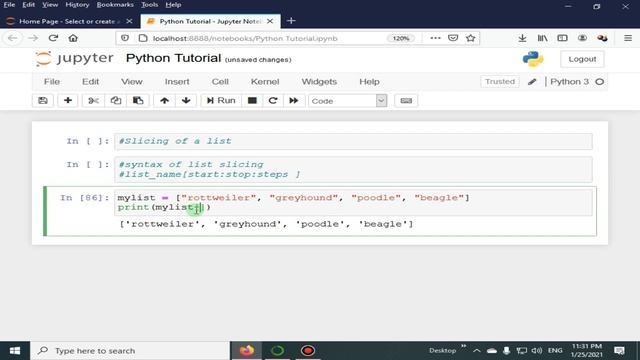Move selected cell up with the arrow
The image size is (640, 360).
tap(164, 100)
